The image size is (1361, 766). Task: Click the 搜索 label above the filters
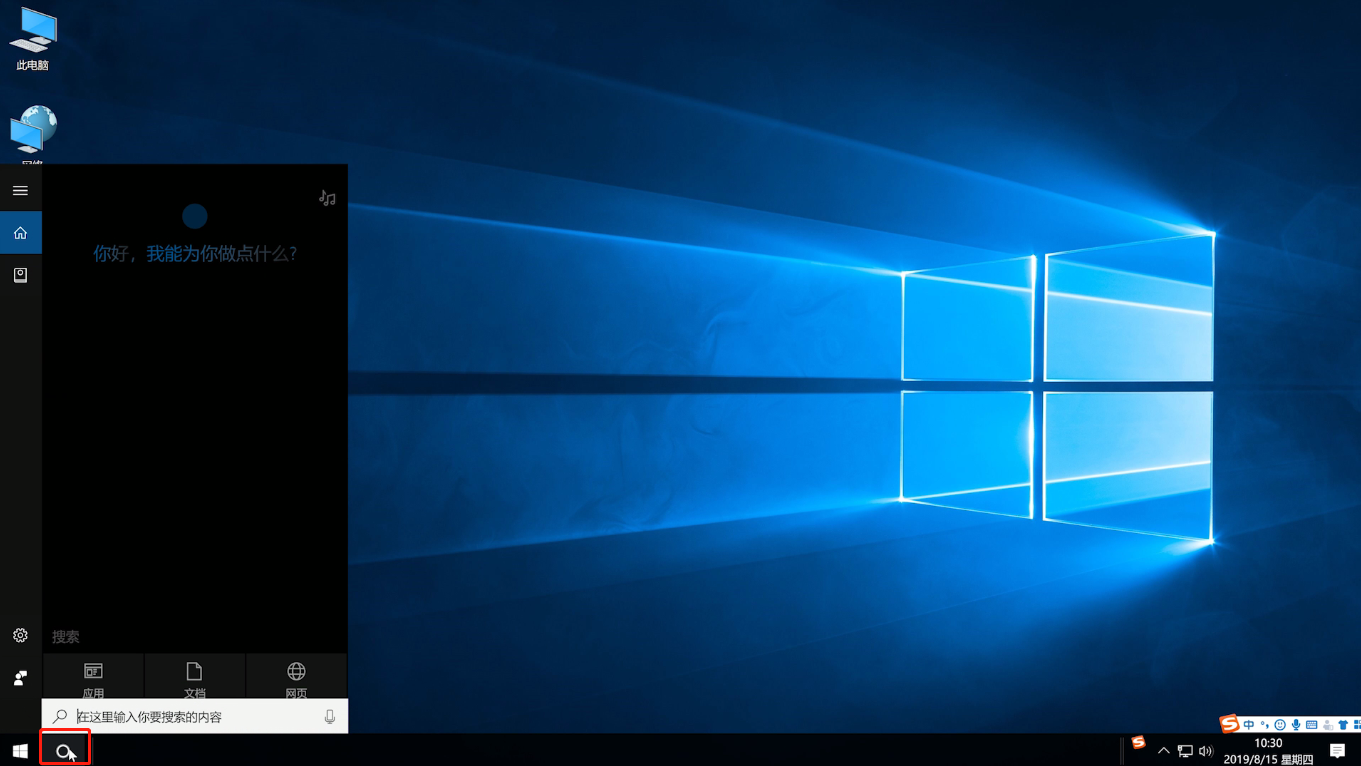pyautogui.click(x=66, y=637)
